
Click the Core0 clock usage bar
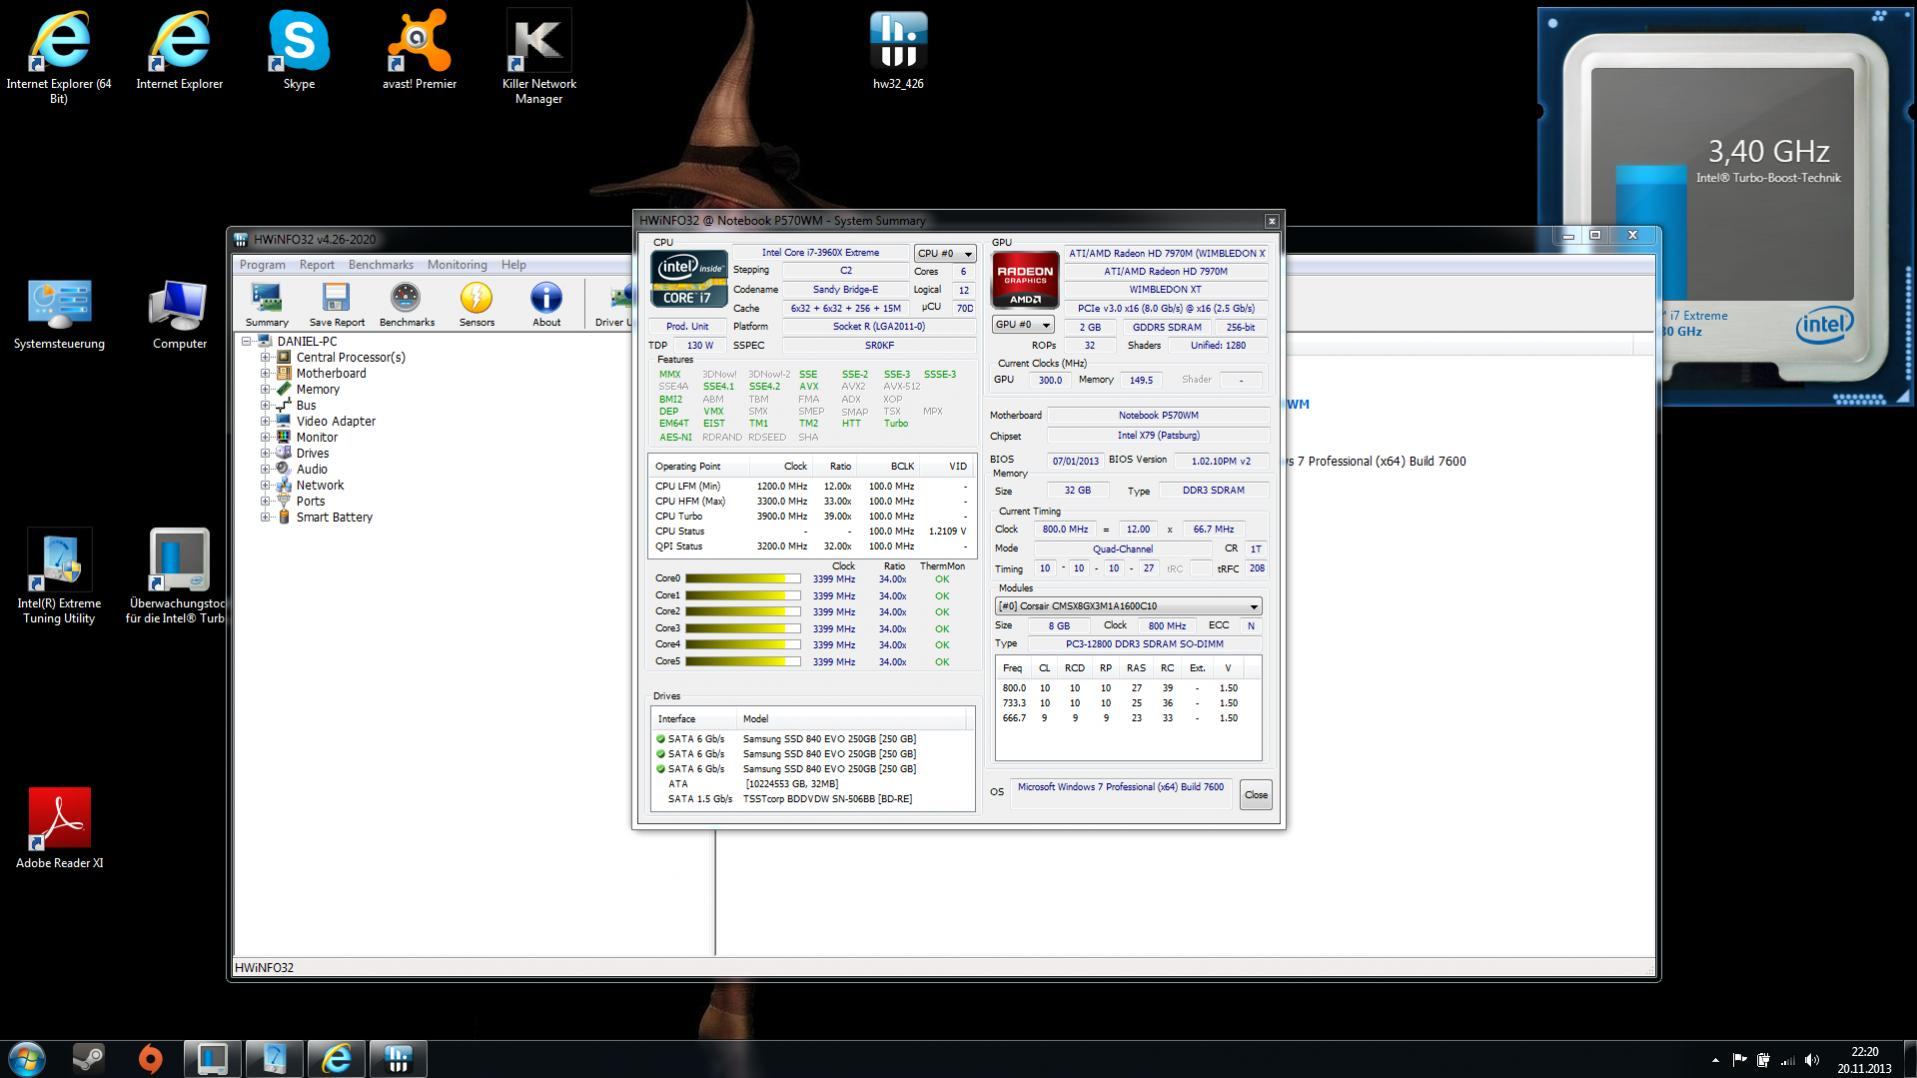[x=742, y=579]
